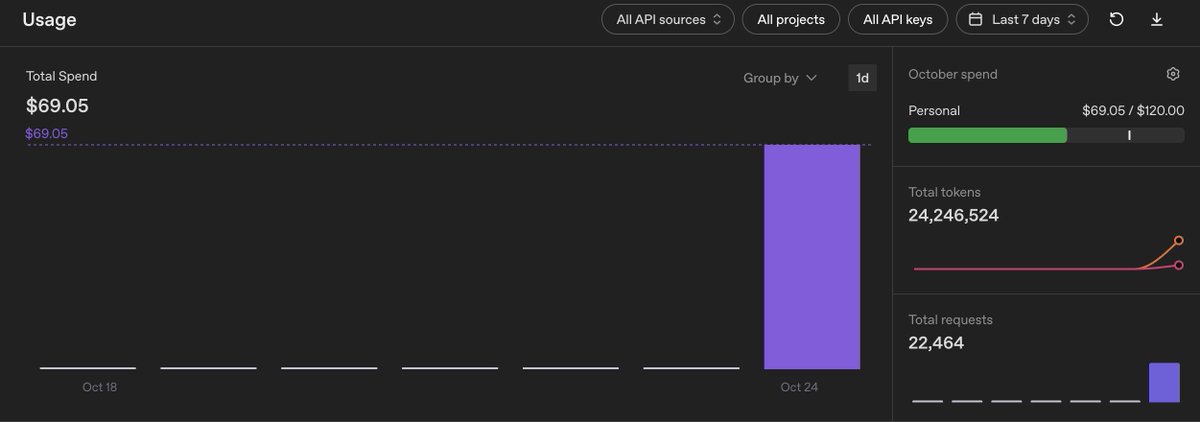Click the Personal budget progress bar
1200x422 pixels.
click(x=1046, y=135)
